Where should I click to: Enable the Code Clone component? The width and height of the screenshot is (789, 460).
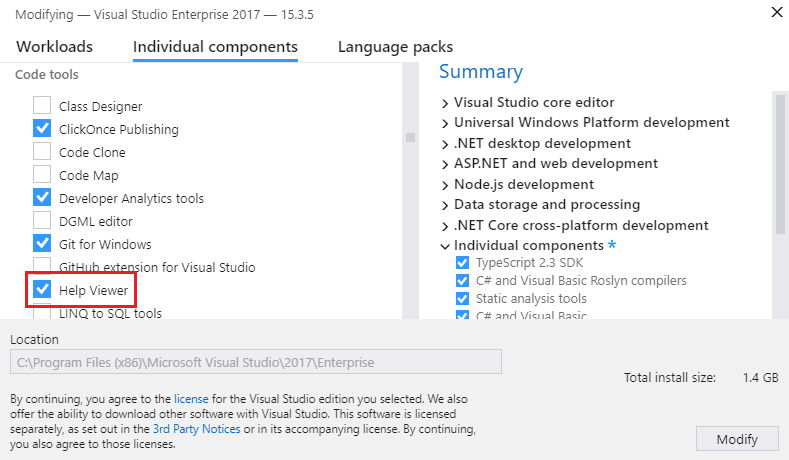click(42, 151)
